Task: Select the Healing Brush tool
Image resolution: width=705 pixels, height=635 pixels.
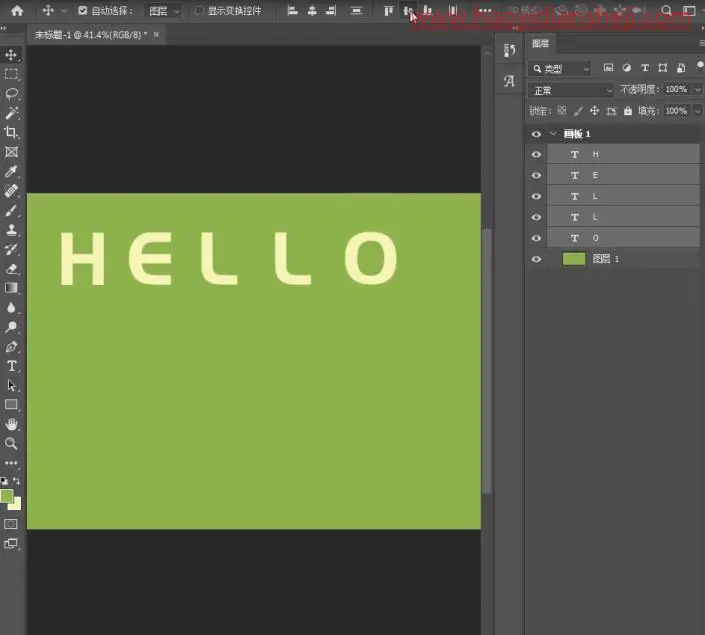Action: pos(11,191)
